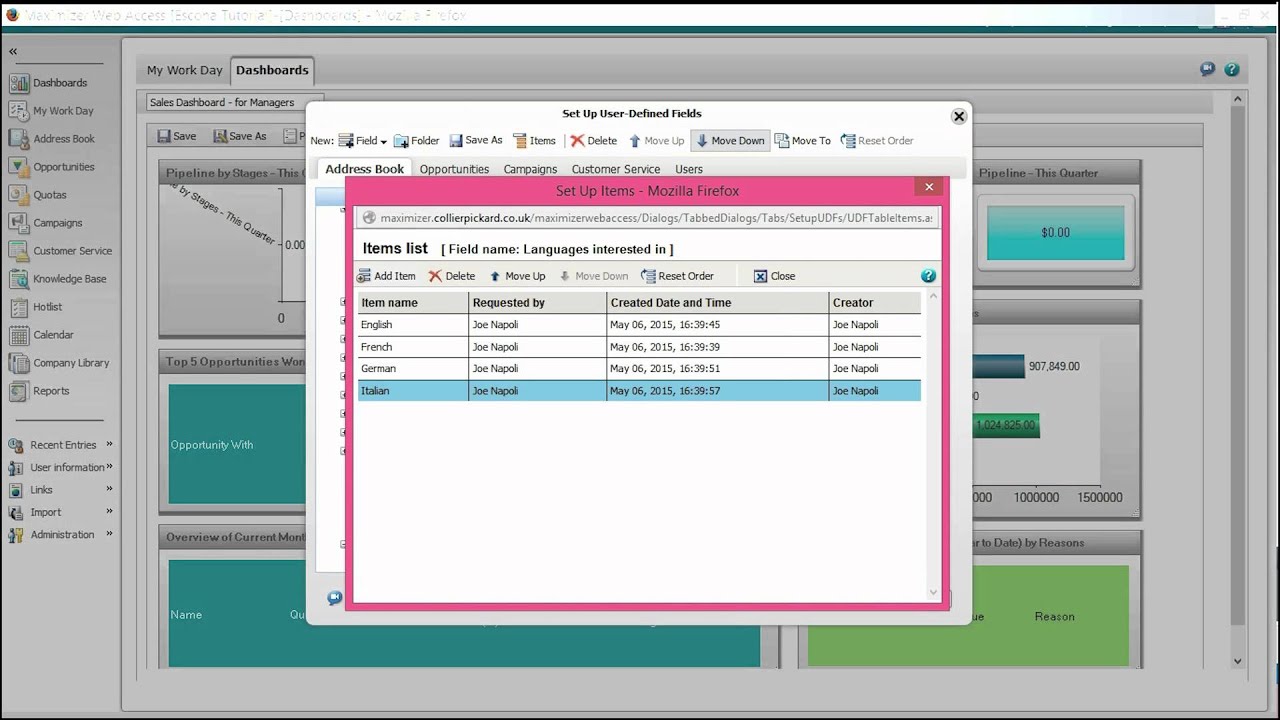1280x720 pixels.
Task: Open help in Set Up Items window
Action: 928,276
